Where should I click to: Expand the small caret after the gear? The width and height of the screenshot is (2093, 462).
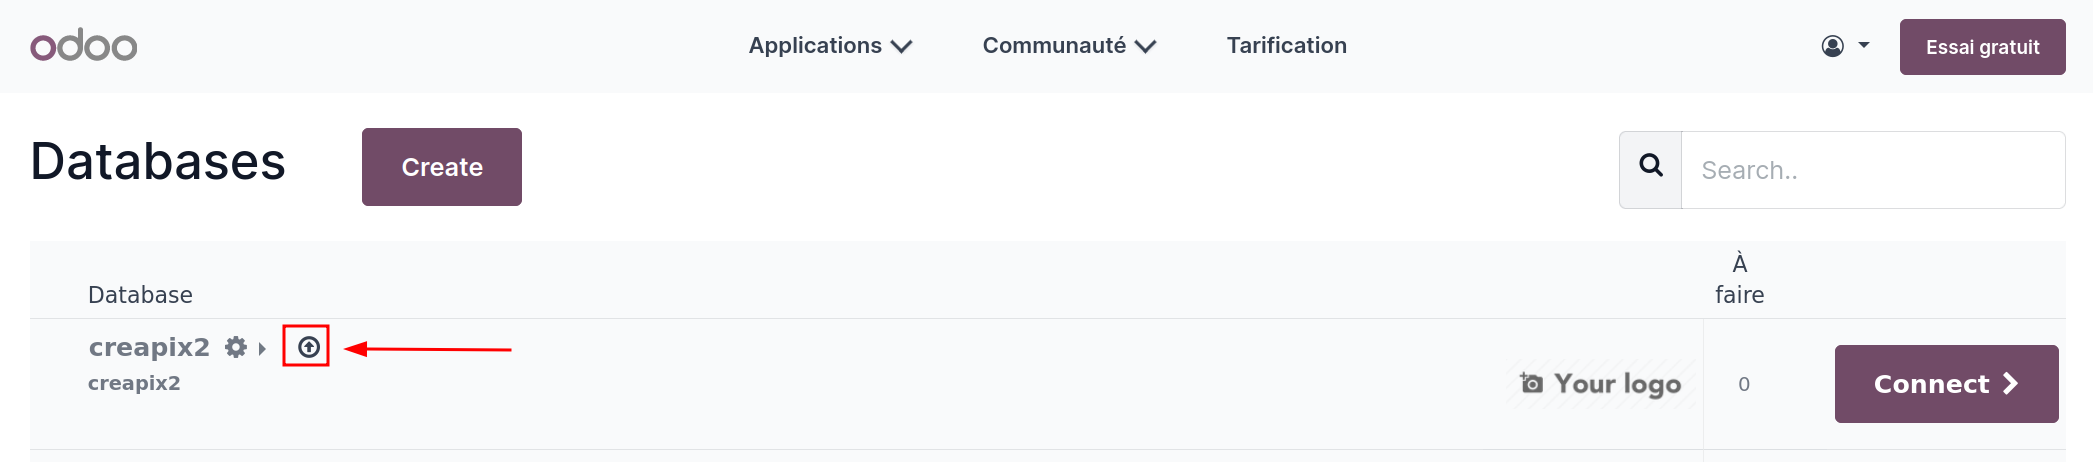tap(262, 348)
